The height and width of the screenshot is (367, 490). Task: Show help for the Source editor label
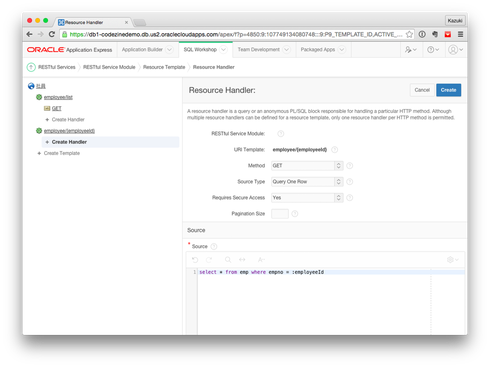(x=214, y=246)
